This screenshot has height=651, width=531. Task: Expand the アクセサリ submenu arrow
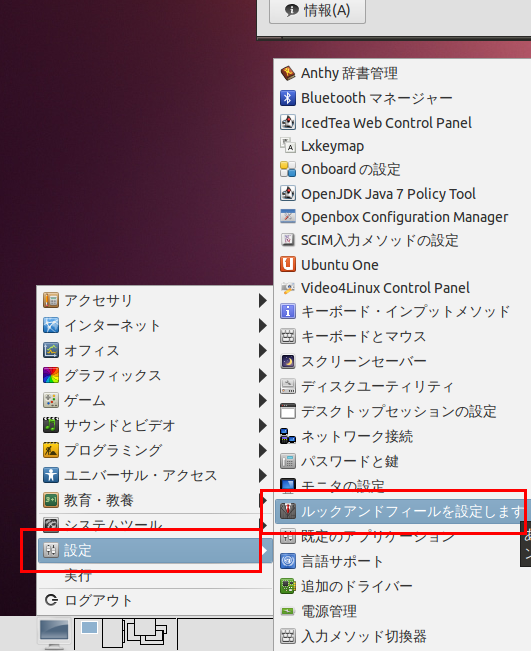[x=262, y=300]
